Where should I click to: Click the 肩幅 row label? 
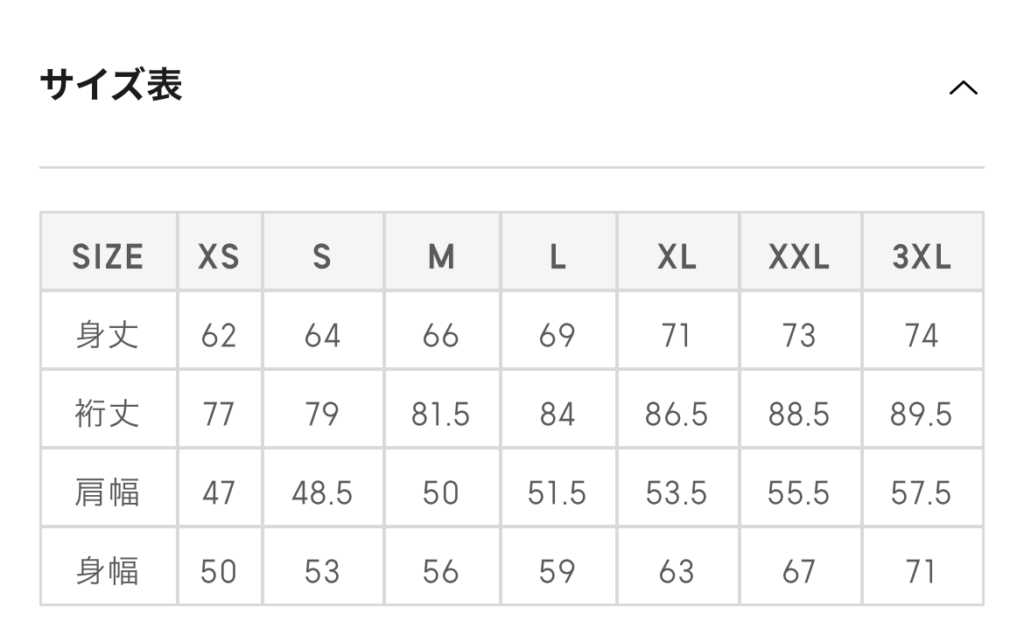(108, 492)
